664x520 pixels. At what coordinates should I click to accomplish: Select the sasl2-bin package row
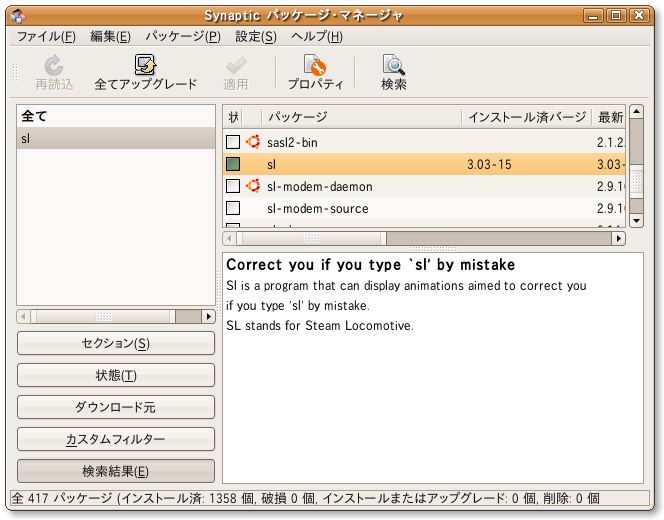click(x=424, y=142)
